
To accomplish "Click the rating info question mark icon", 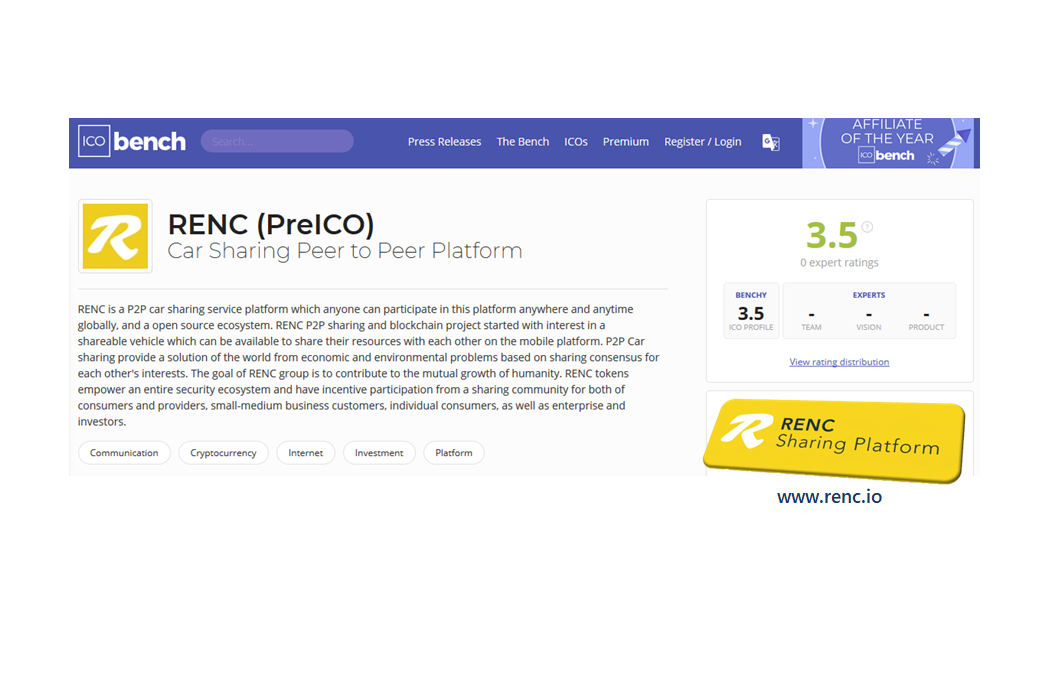I will point(867,227).
